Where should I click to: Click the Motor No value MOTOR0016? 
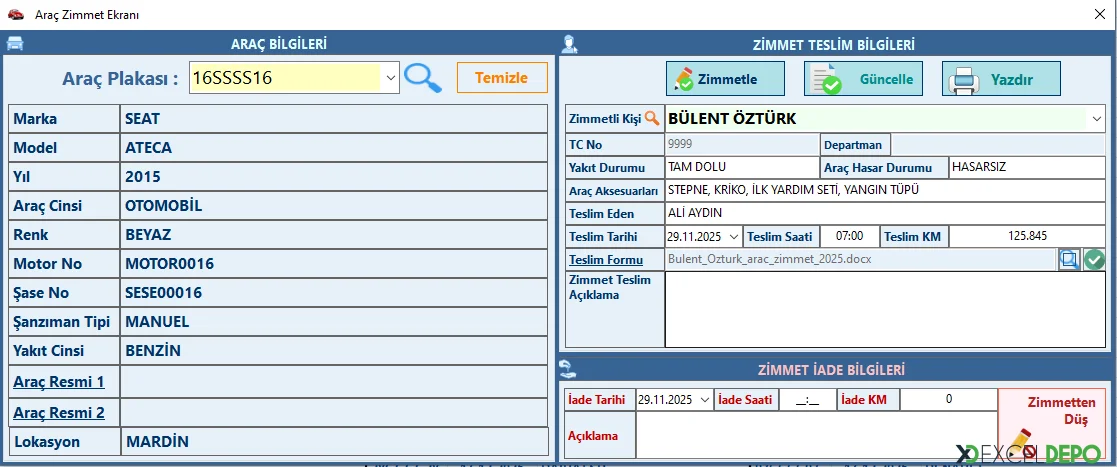click(333, 263)
